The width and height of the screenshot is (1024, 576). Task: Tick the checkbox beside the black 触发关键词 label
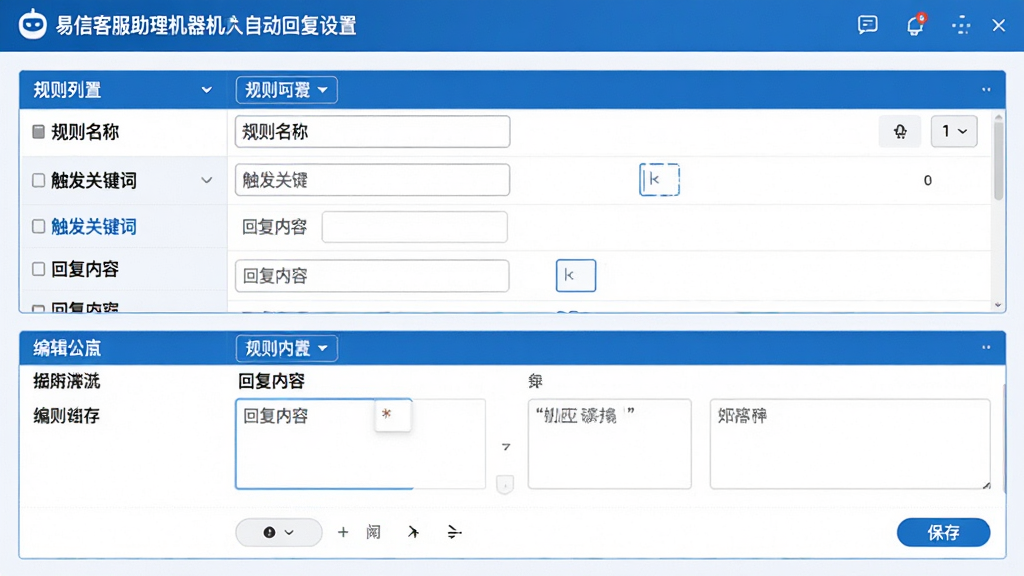[x=39, y=180]
